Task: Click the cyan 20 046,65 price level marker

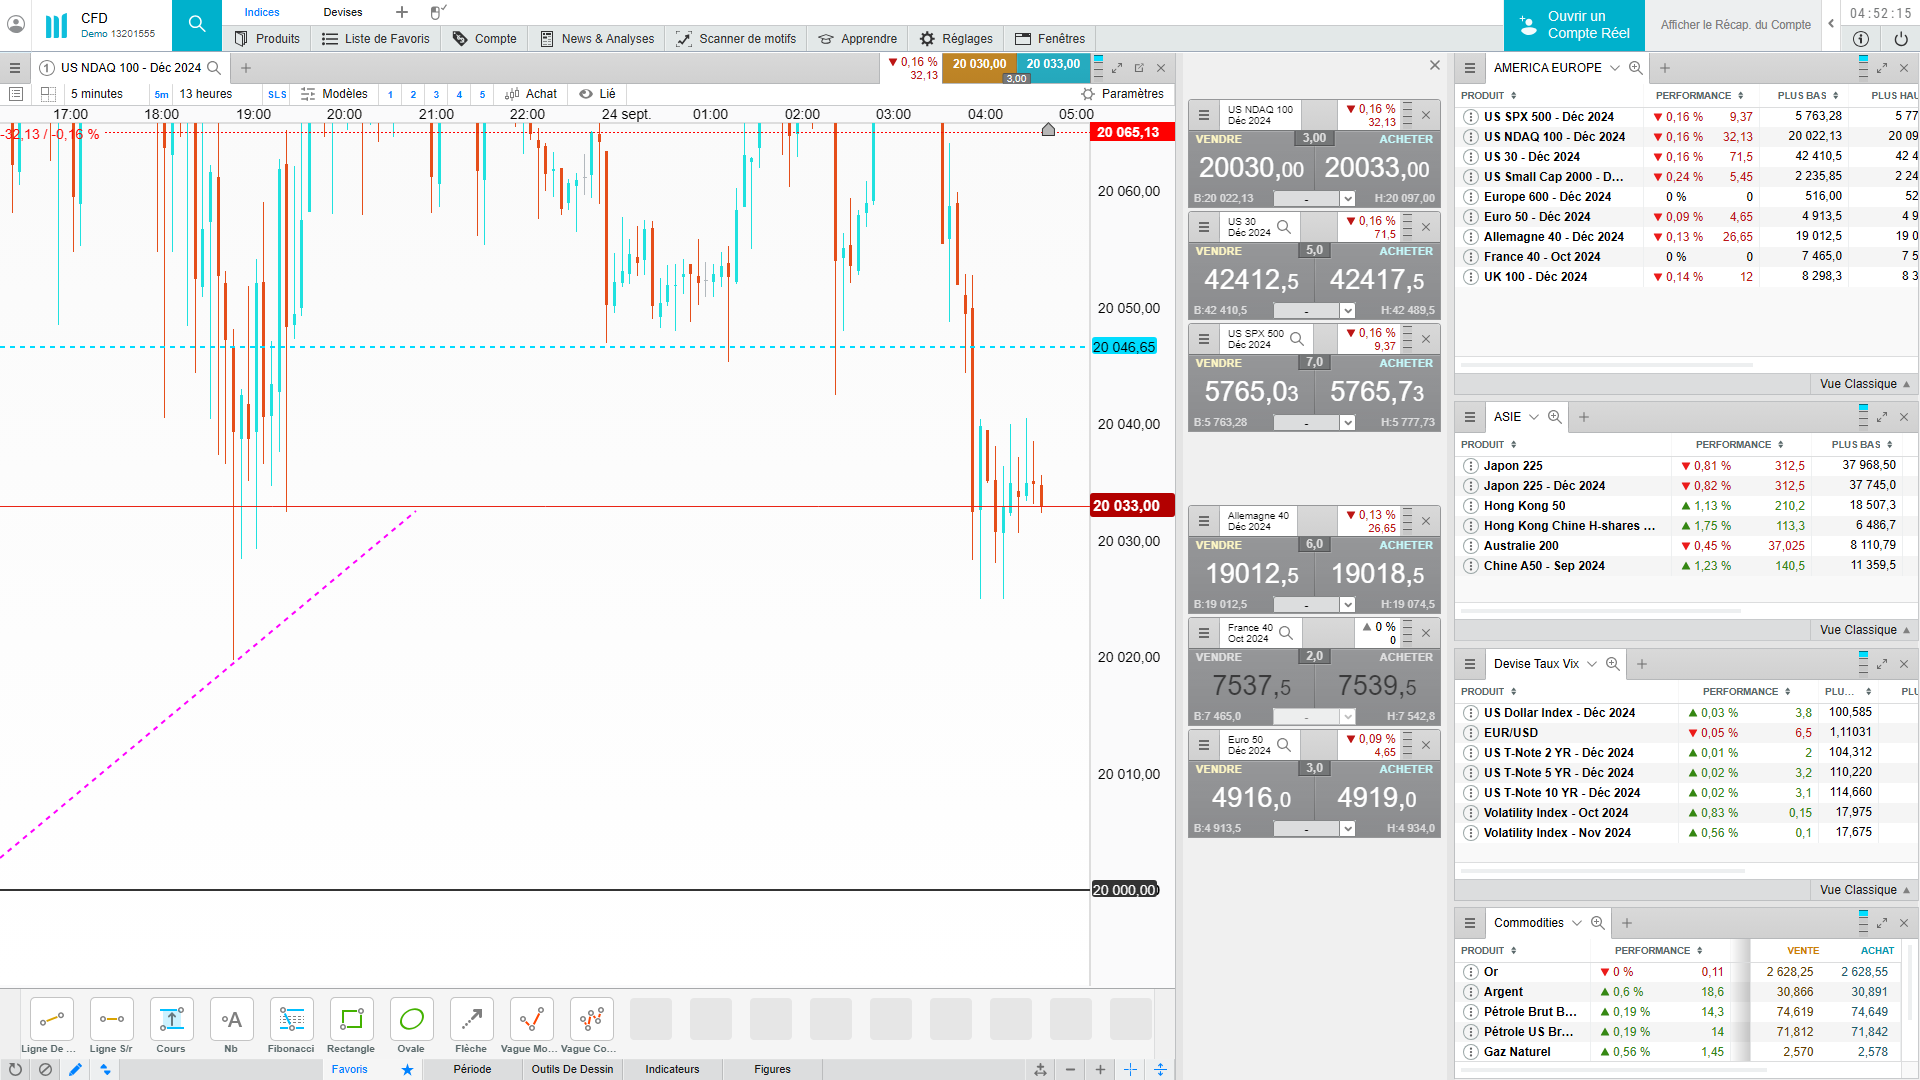Action: pyautogui.click(x=1124, y=347)
